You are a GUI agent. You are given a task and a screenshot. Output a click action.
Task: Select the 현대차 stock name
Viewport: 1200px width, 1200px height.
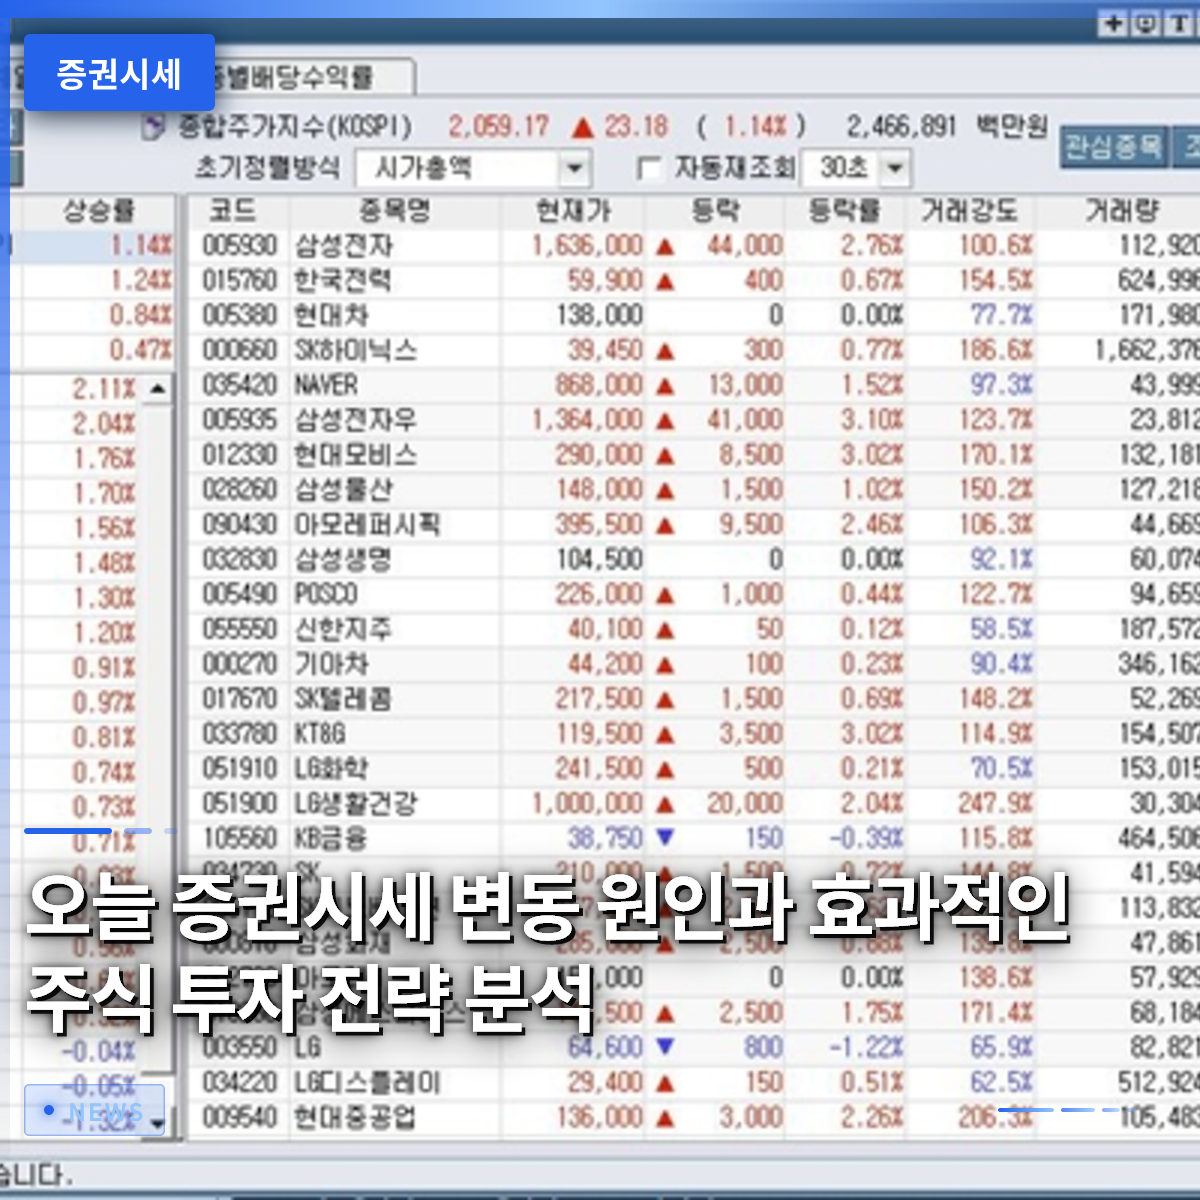pyautogui.click(x=331, y=316)
